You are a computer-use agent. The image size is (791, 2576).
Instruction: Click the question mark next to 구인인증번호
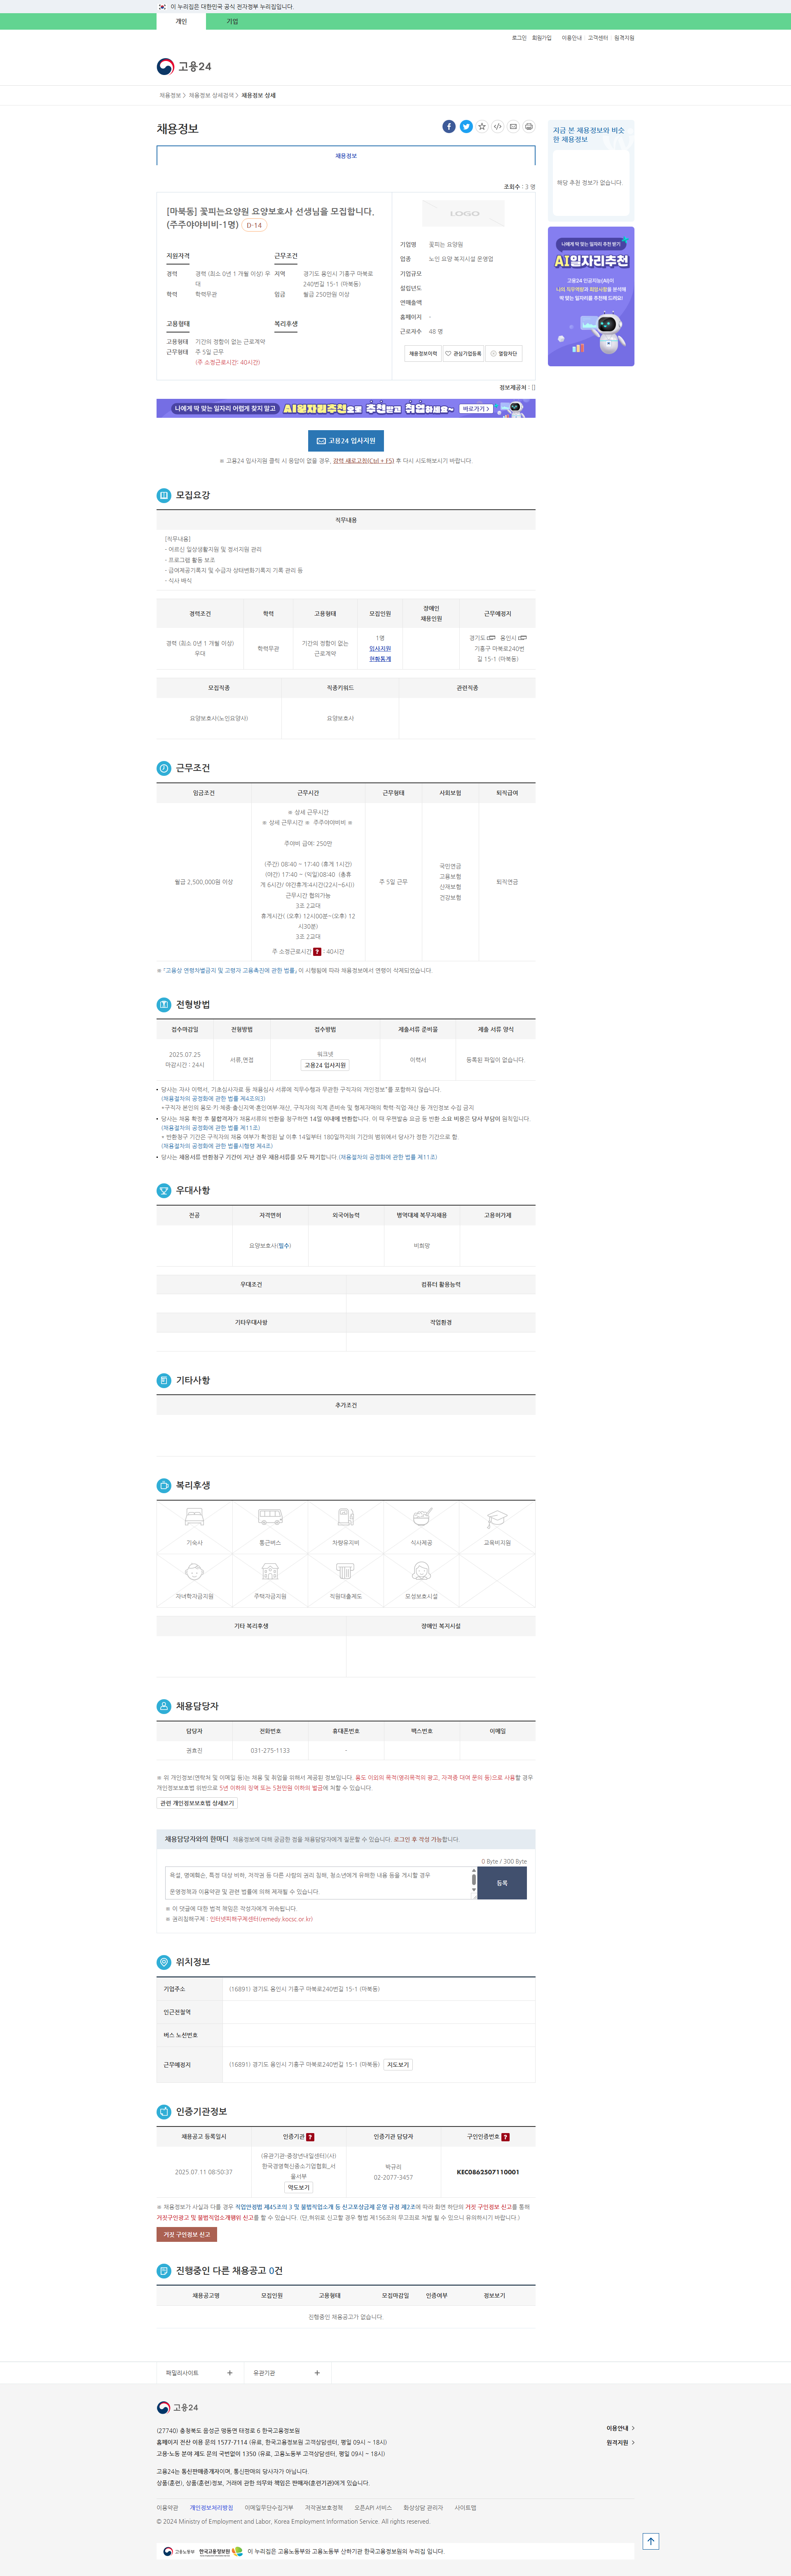(505, 2137)
